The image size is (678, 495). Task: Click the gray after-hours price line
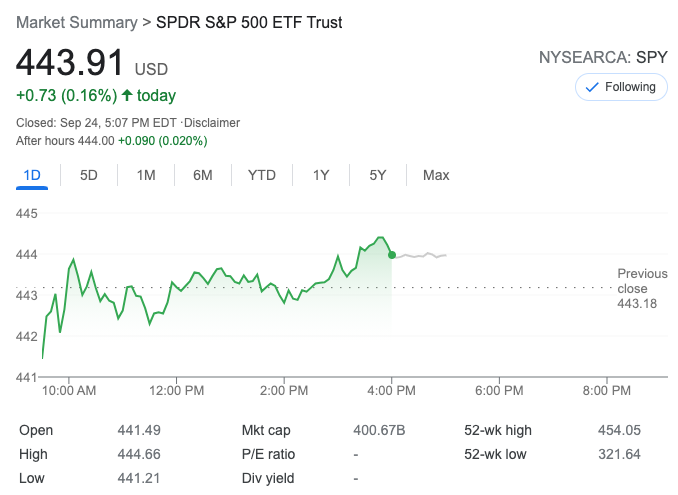[420, 255]
